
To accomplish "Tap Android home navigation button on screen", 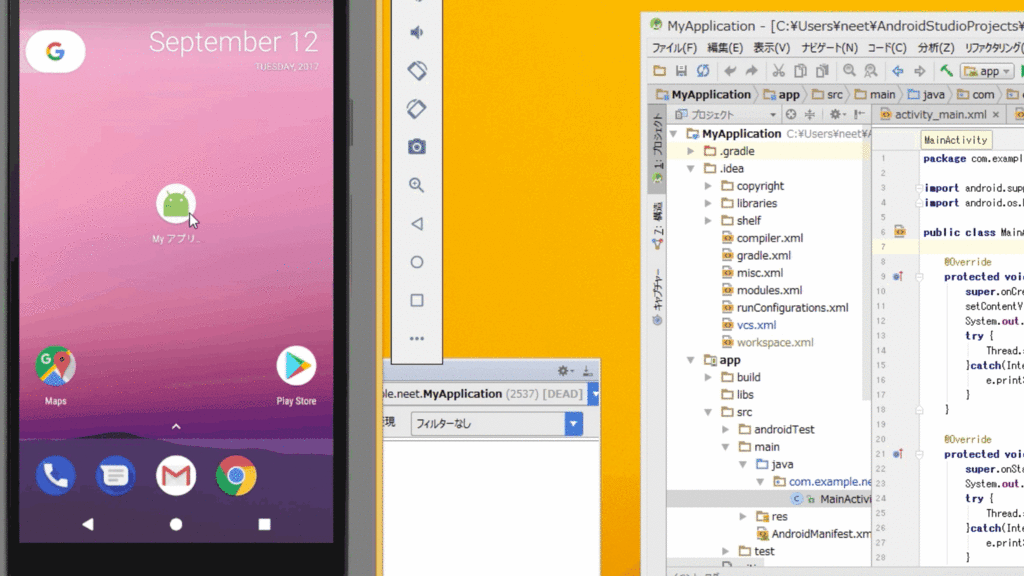I will tap(176, 524).
